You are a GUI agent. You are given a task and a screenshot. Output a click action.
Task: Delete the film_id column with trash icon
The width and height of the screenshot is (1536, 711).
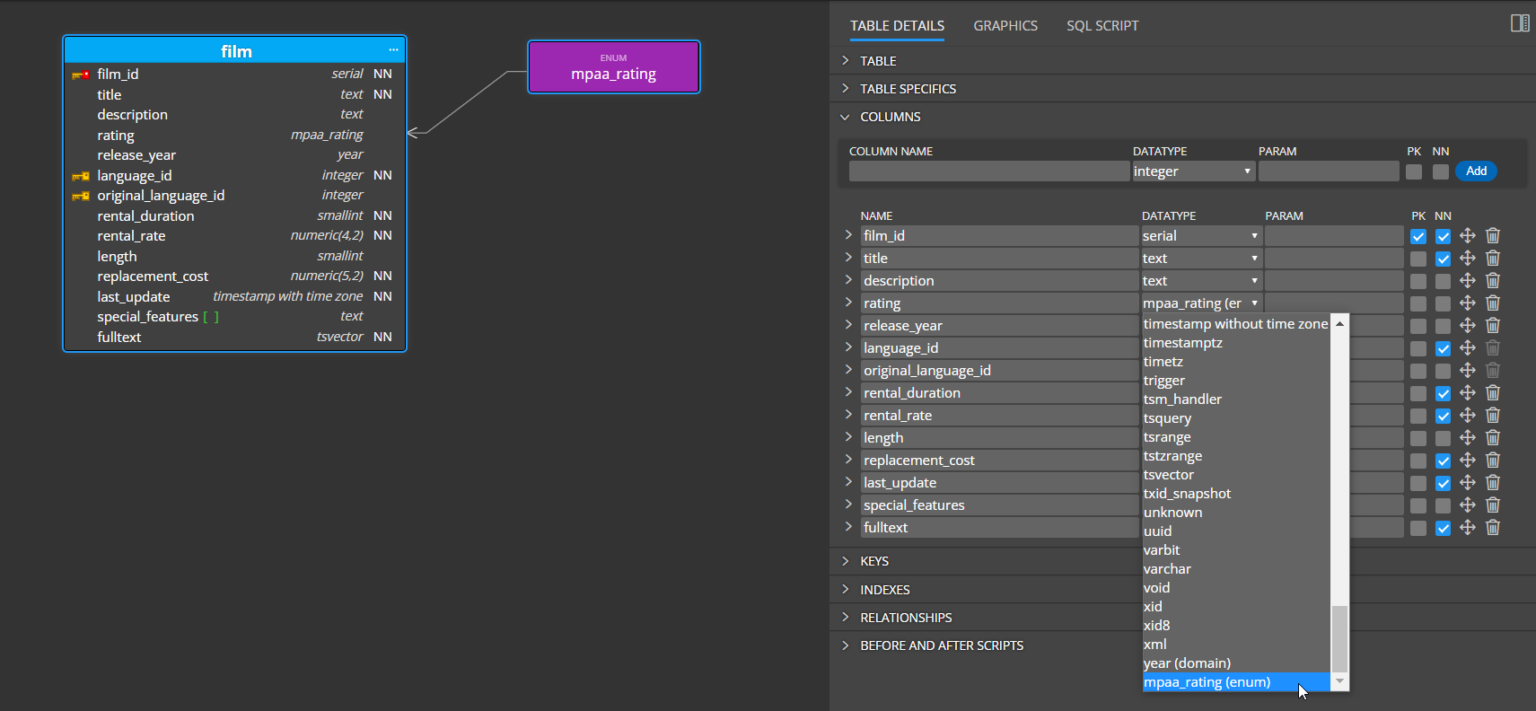pos(1492,236)
